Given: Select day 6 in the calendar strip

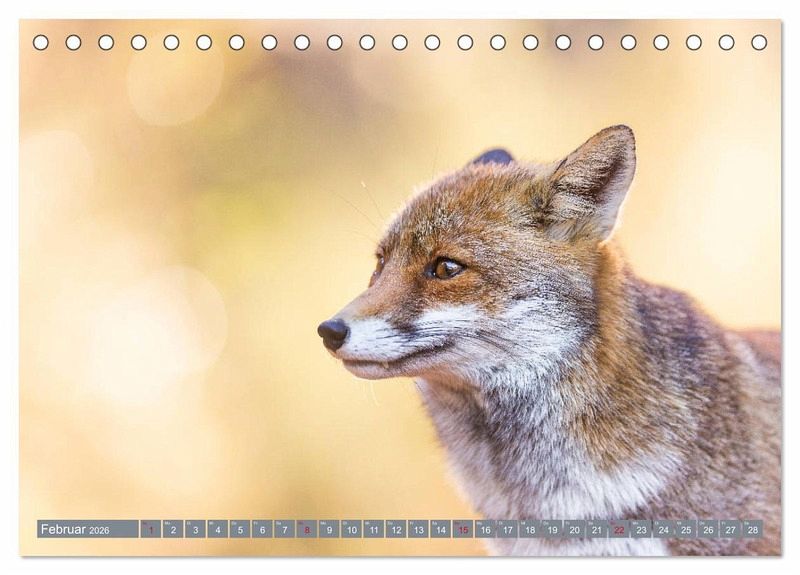Looking at the screenshot, I should pyautogui.click(x=262, y=529).
